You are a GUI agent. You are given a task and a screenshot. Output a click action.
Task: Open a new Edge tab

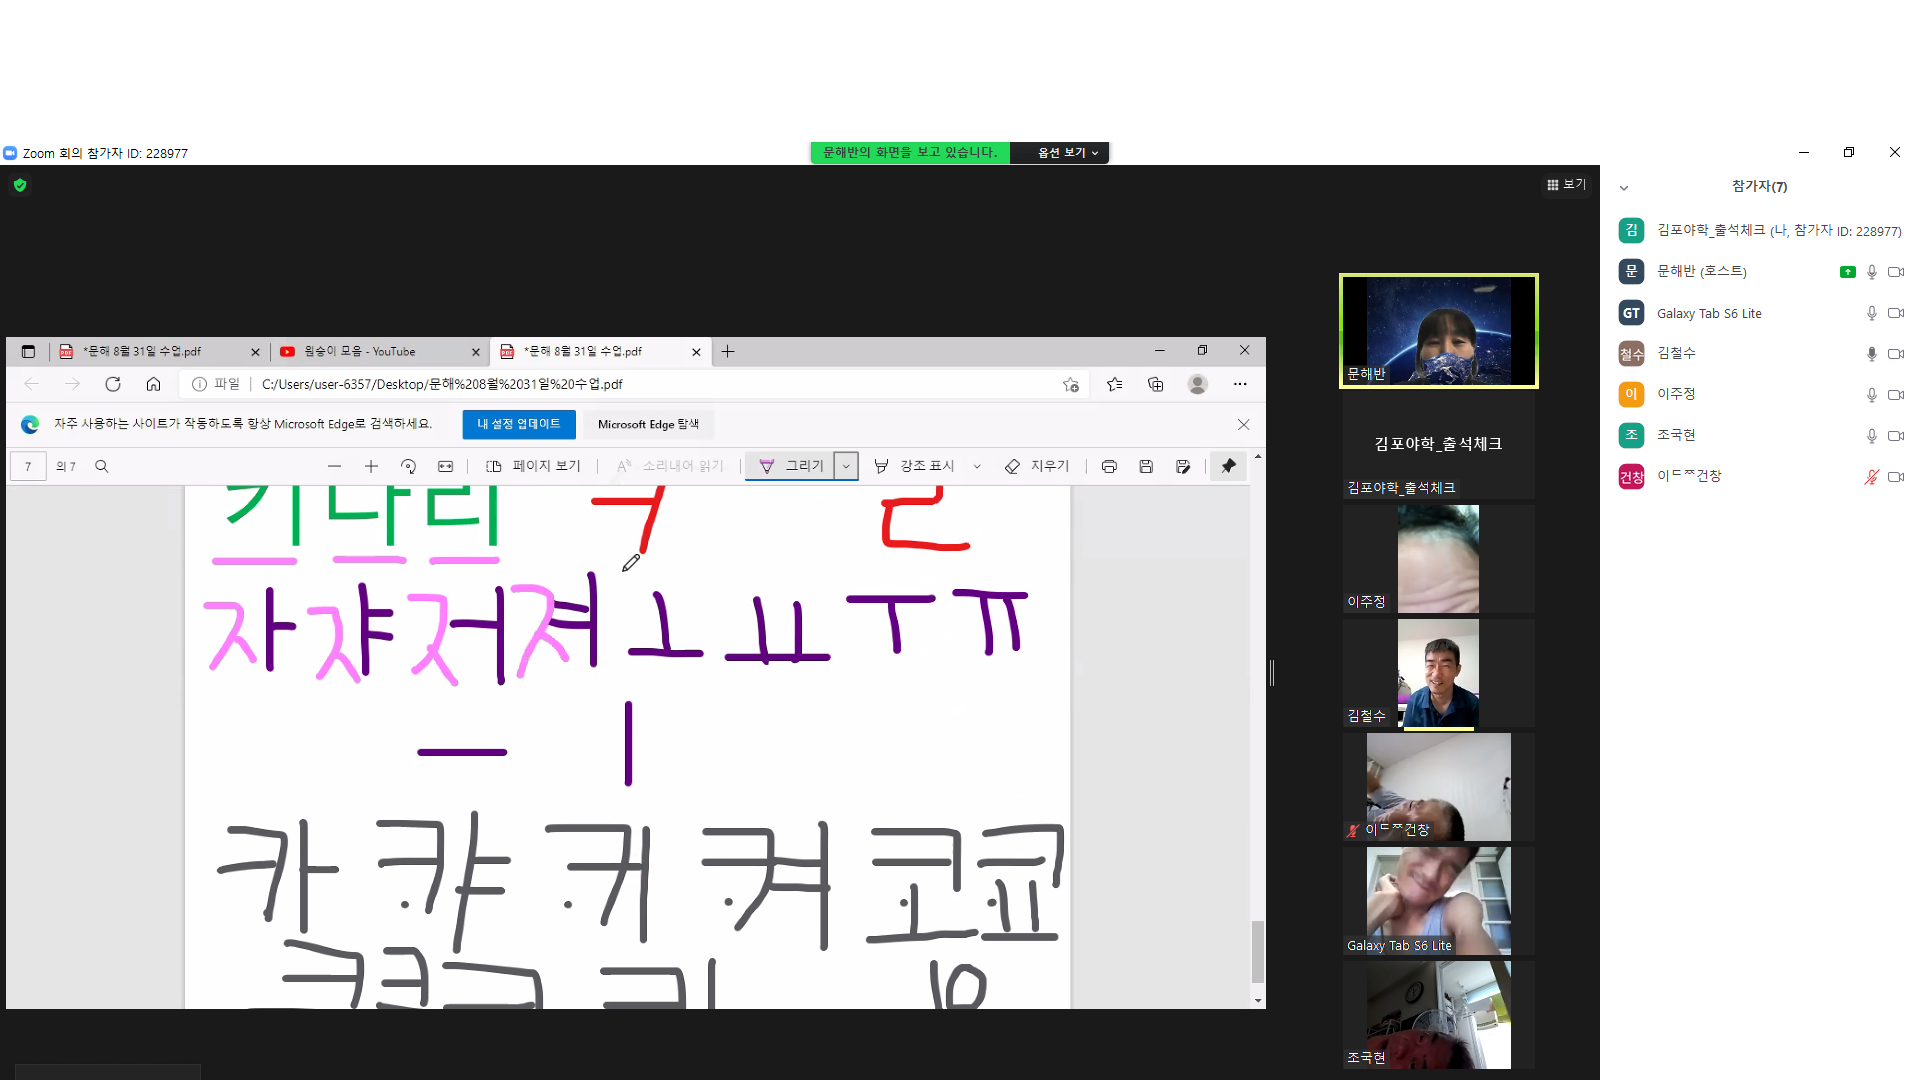[728, 351]
